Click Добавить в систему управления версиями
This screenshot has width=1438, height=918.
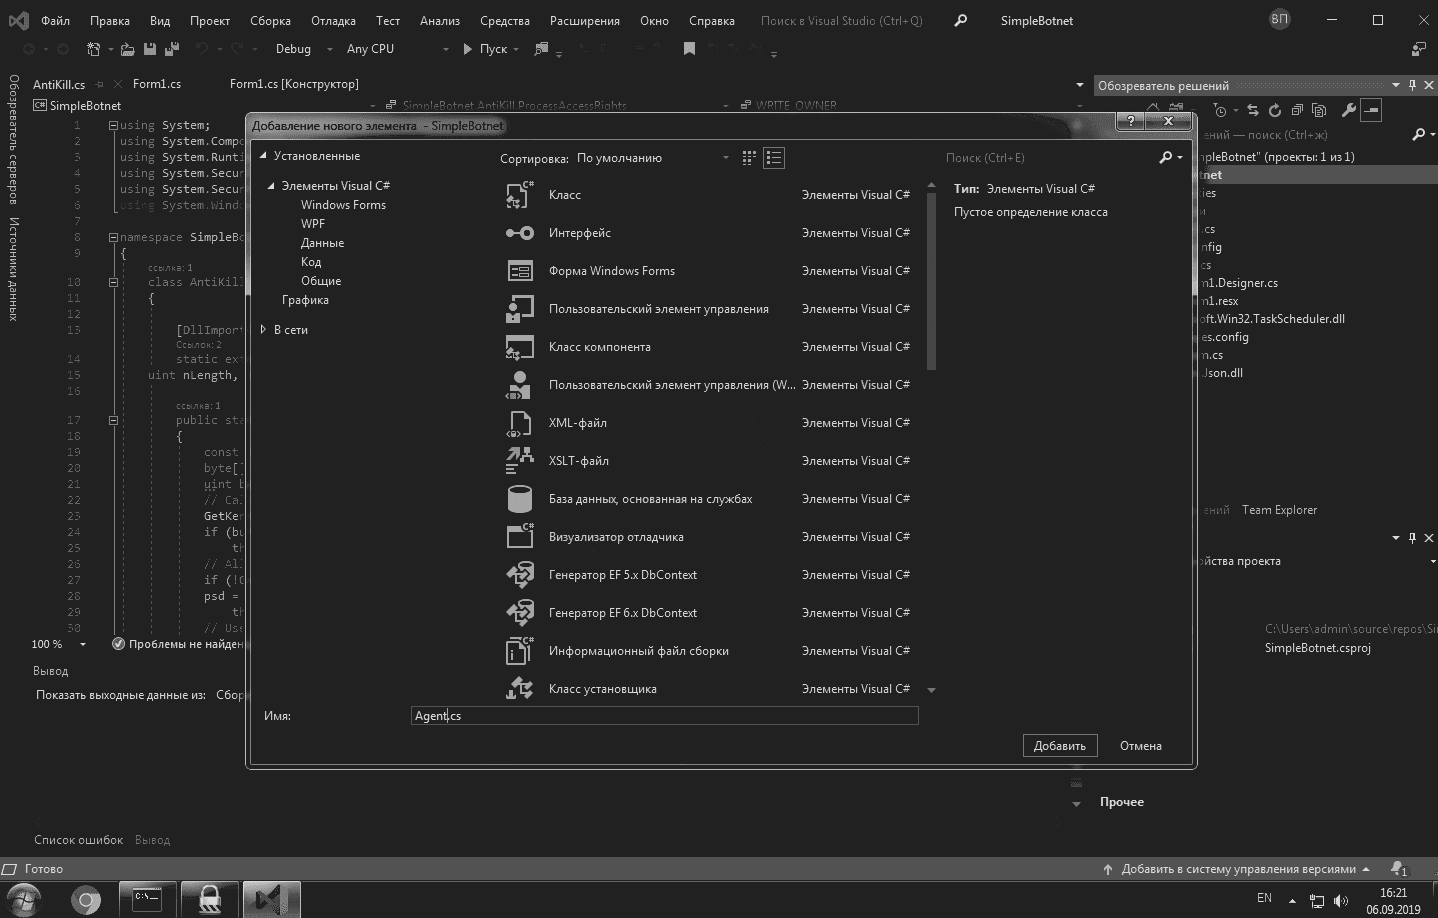[x=1235, y=869]
